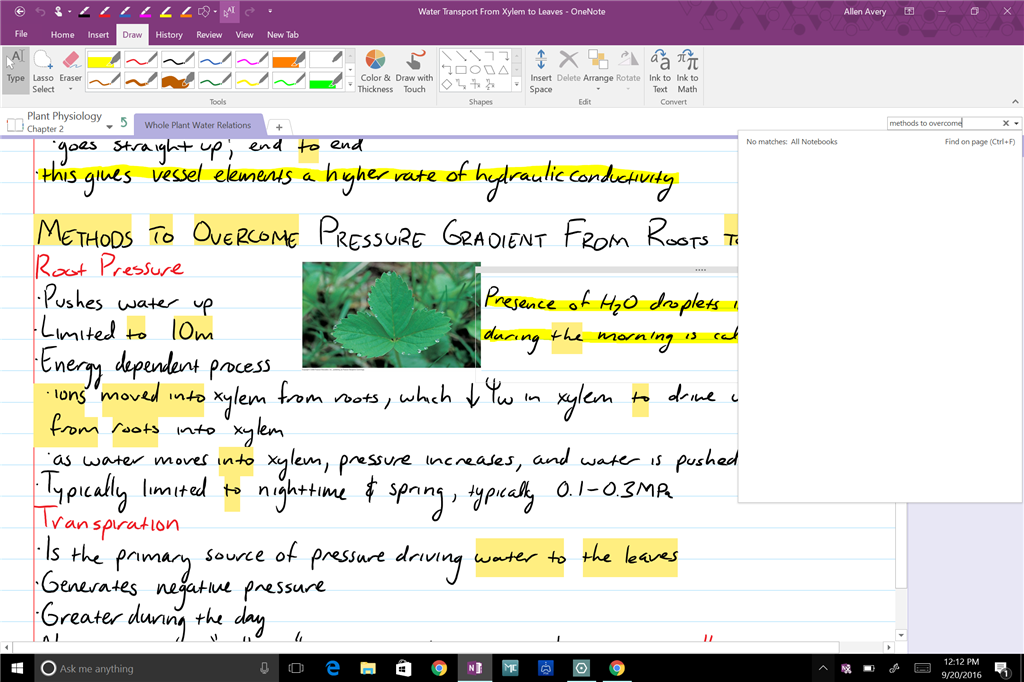Click Find on page (Ctrl+F)
Image resolution: width=1024 pixels, height=682 pixels.
[980, 142]
